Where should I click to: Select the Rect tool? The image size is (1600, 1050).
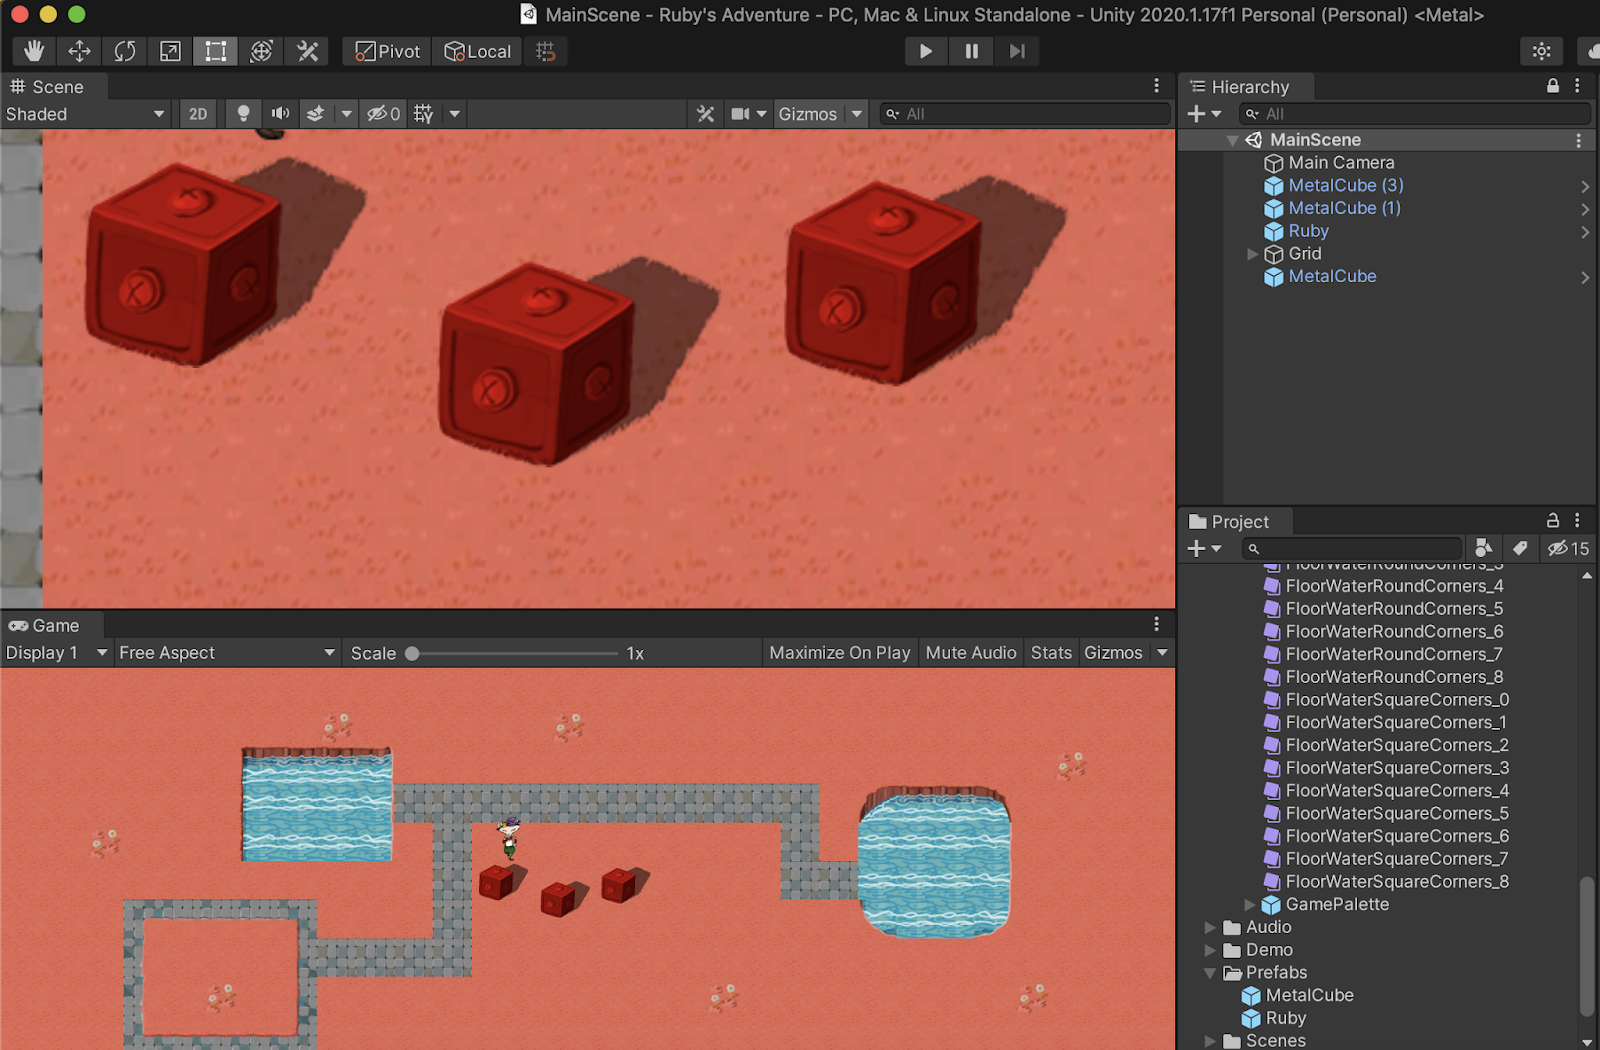point(215,51)
